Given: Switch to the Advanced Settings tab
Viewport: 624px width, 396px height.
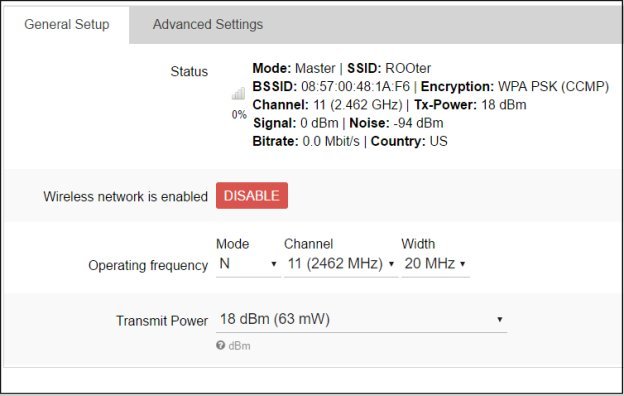Looking at the screenshot, I should point(208,24).
